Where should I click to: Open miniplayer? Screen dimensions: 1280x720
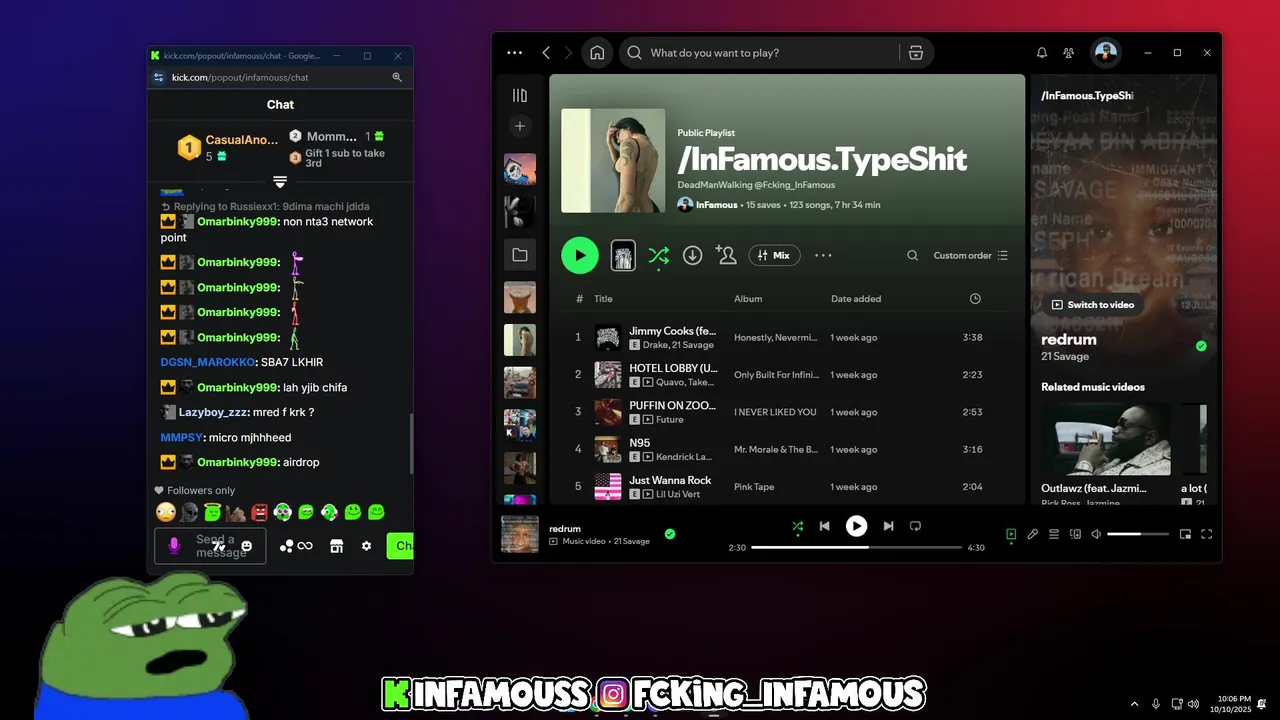coord(1185,534)
